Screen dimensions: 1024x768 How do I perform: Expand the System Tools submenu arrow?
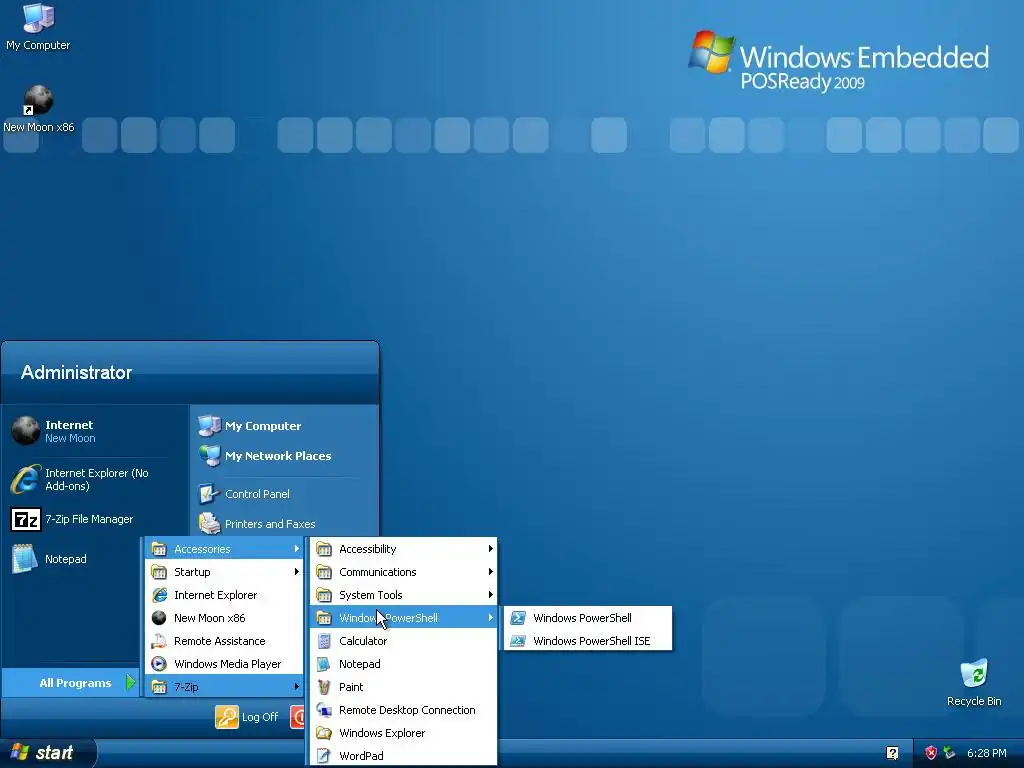490,594
